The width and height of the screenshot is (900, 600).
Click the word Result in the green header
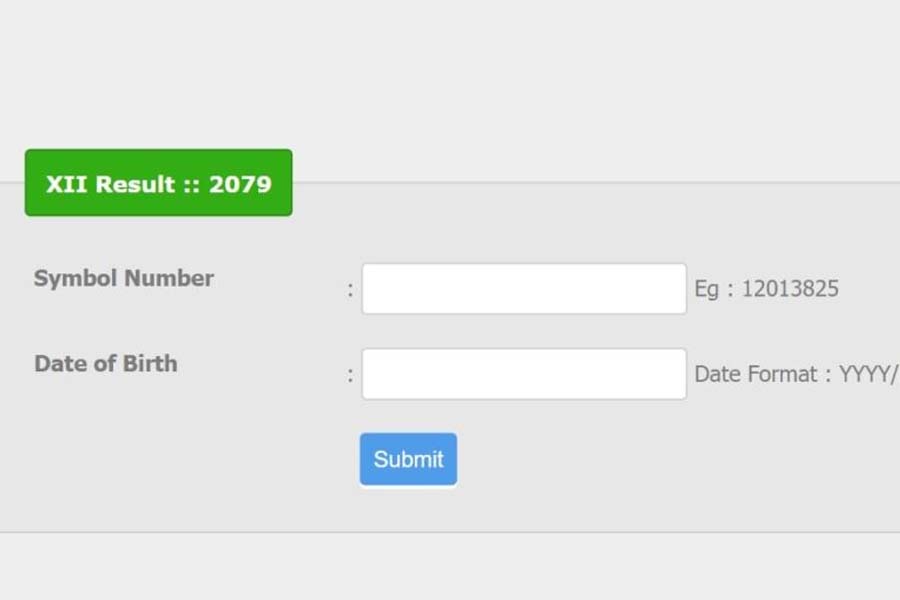(x=137, y=184)
